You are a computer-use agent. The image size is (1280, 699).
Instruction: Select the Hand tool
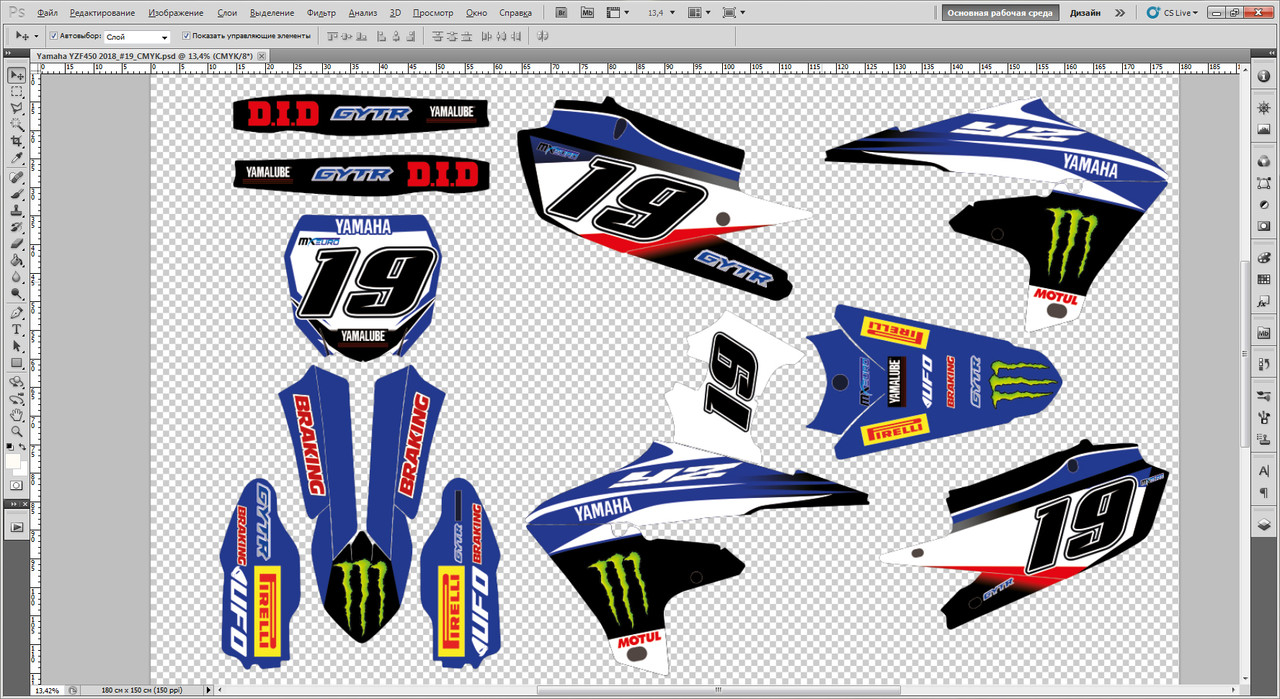point(17,415)
